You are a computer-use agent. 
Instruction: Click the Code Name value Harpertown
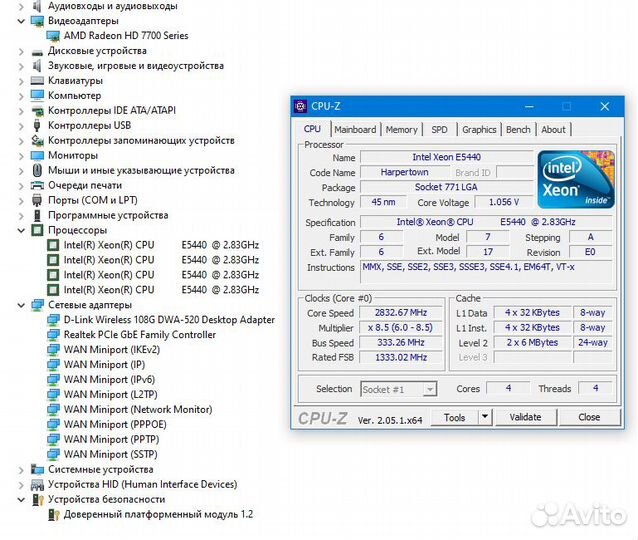point(404,172)
